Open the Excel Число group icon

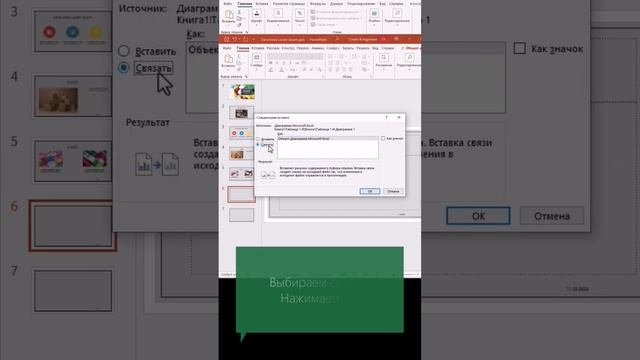300,13
